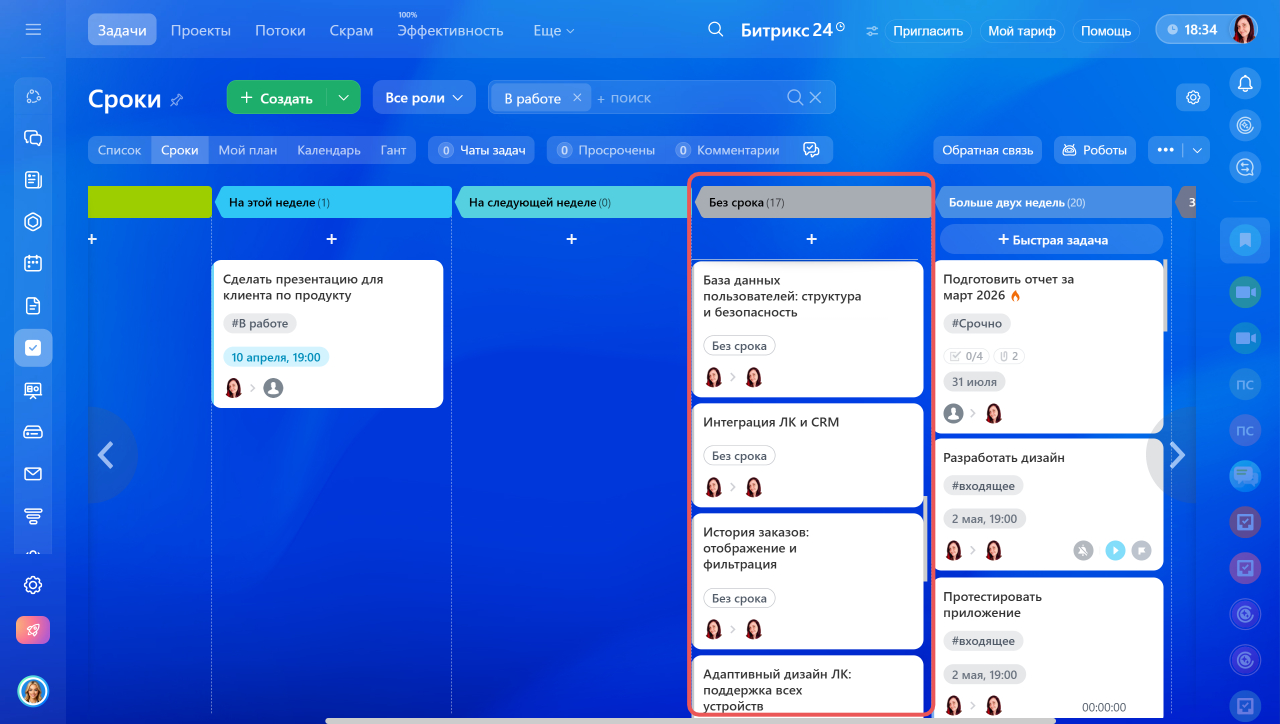1280x724 pixels.
Task: Toggle the Просрочены counter filter
Action: coord(606,150)
